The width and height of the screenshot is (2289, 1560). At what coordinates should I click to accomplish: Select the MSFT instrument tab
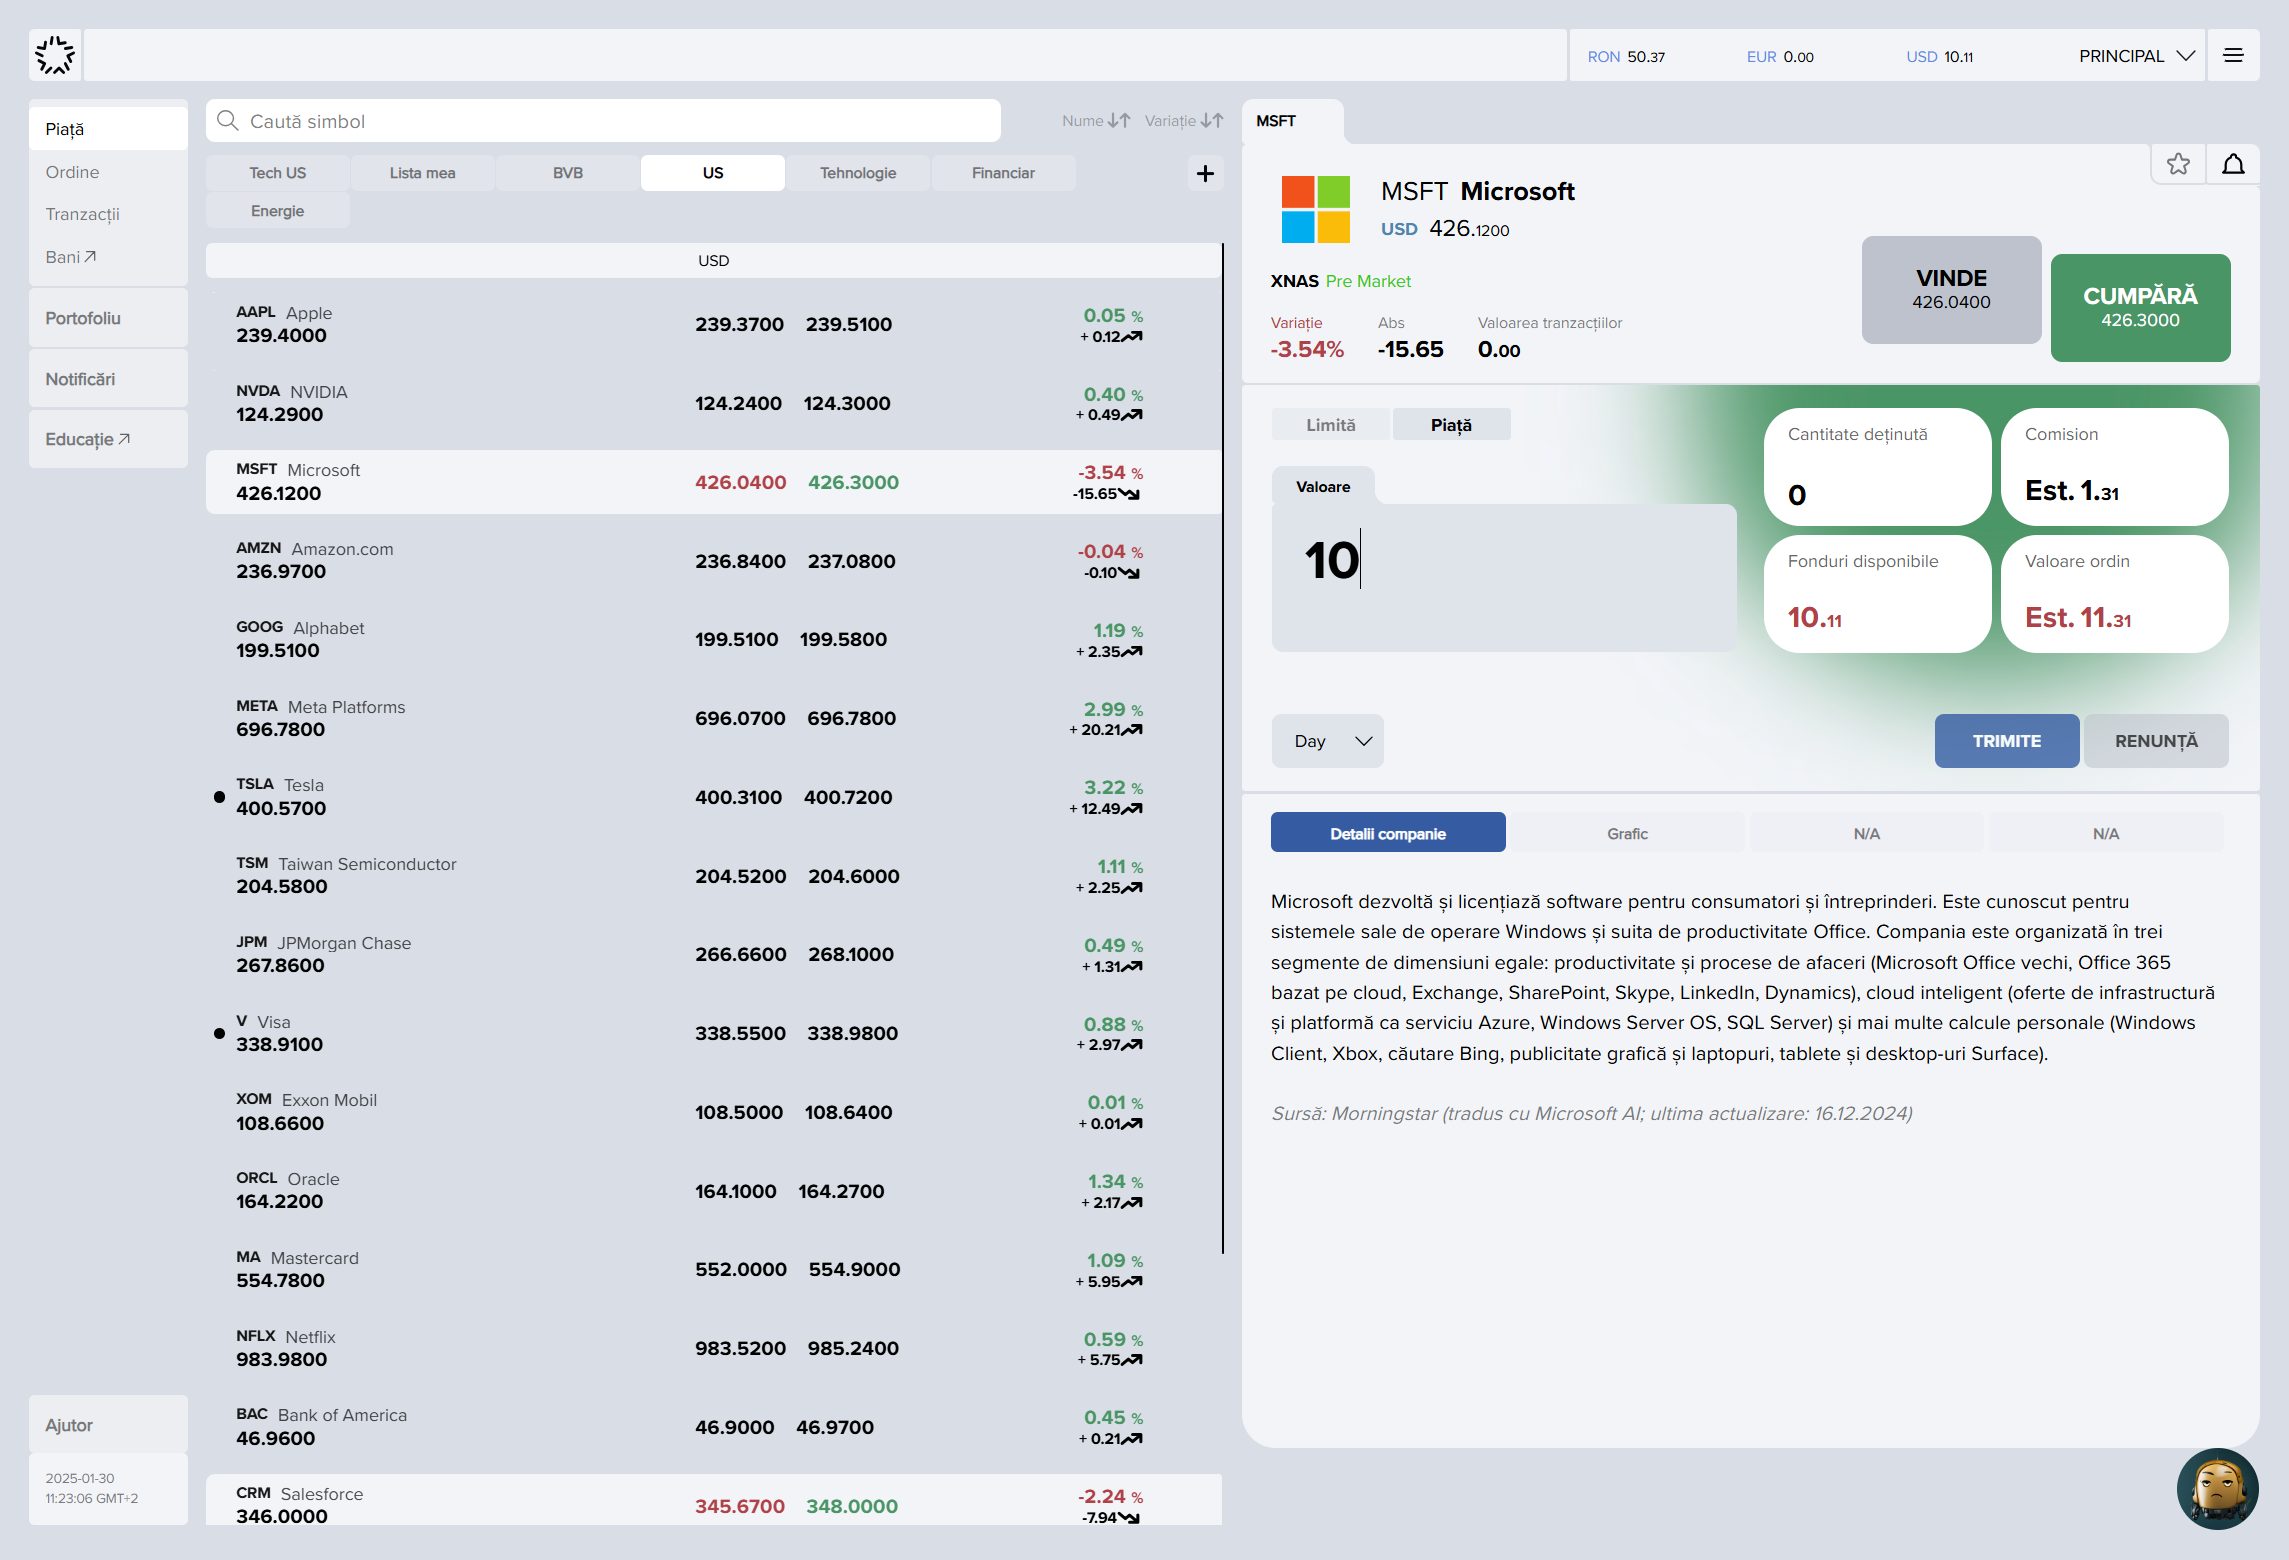1292,121
